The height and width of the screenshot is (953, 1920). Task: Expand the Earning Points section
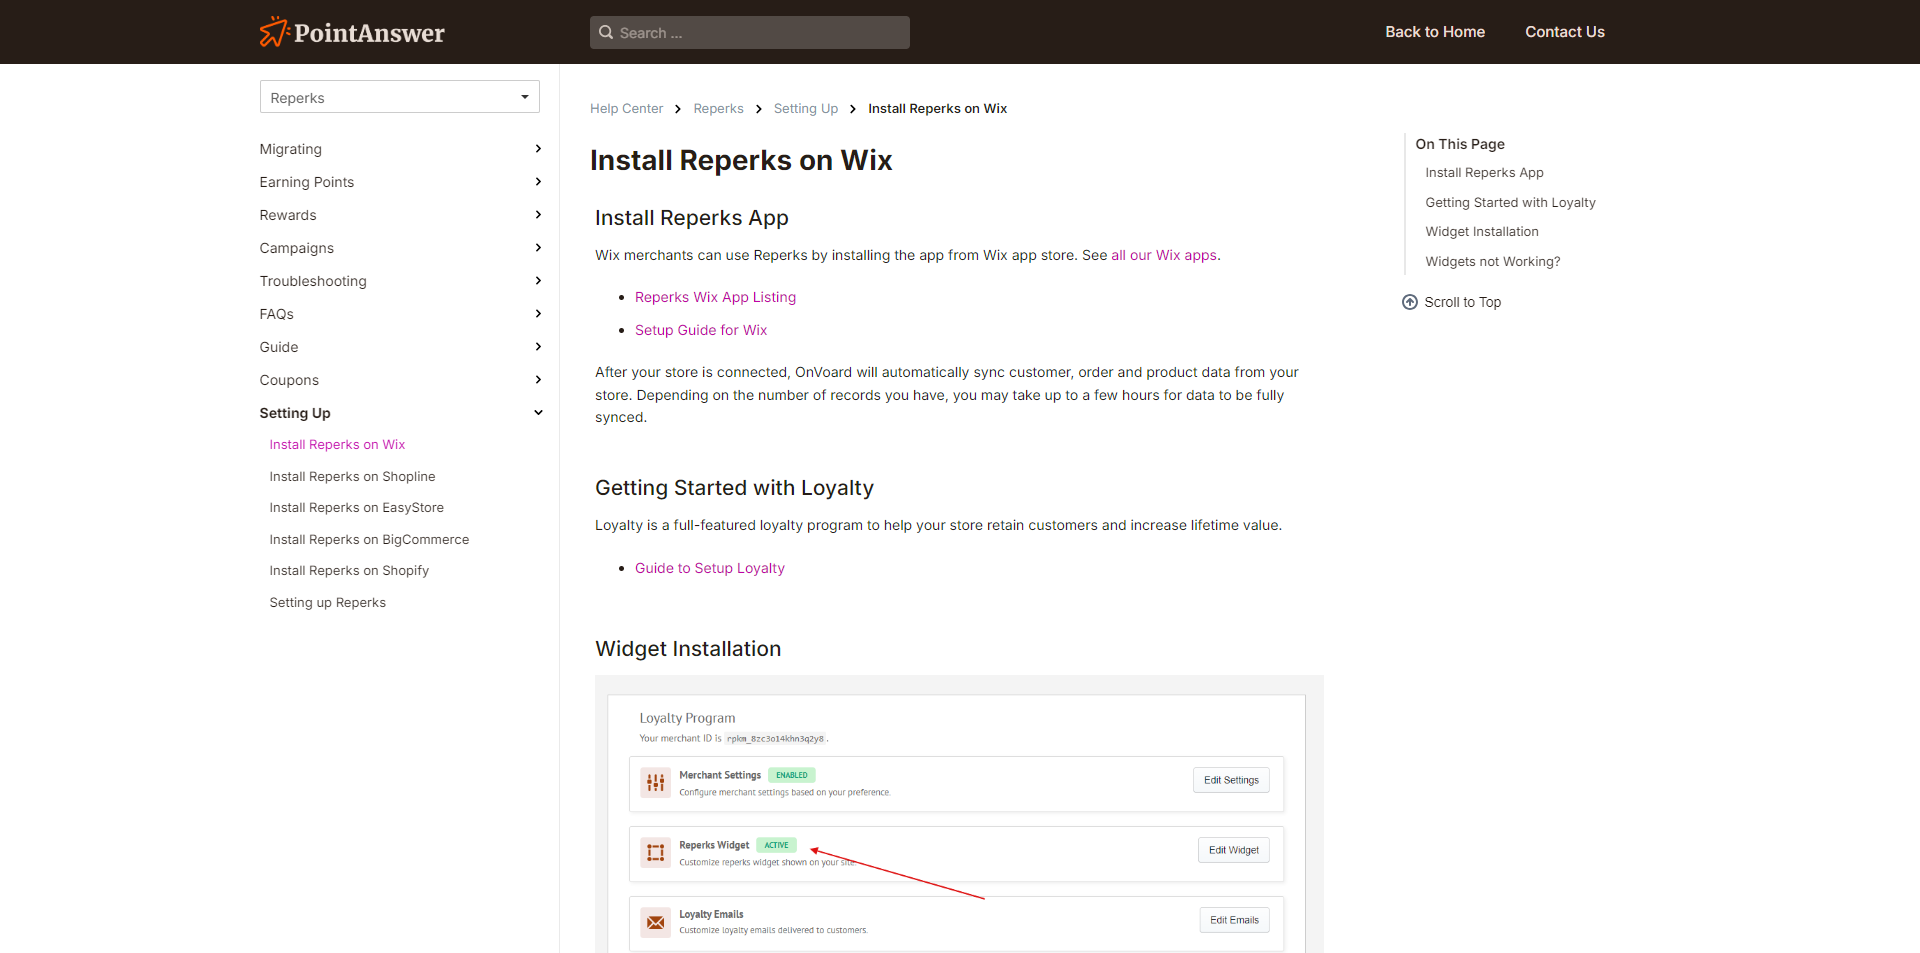(538, 182)
